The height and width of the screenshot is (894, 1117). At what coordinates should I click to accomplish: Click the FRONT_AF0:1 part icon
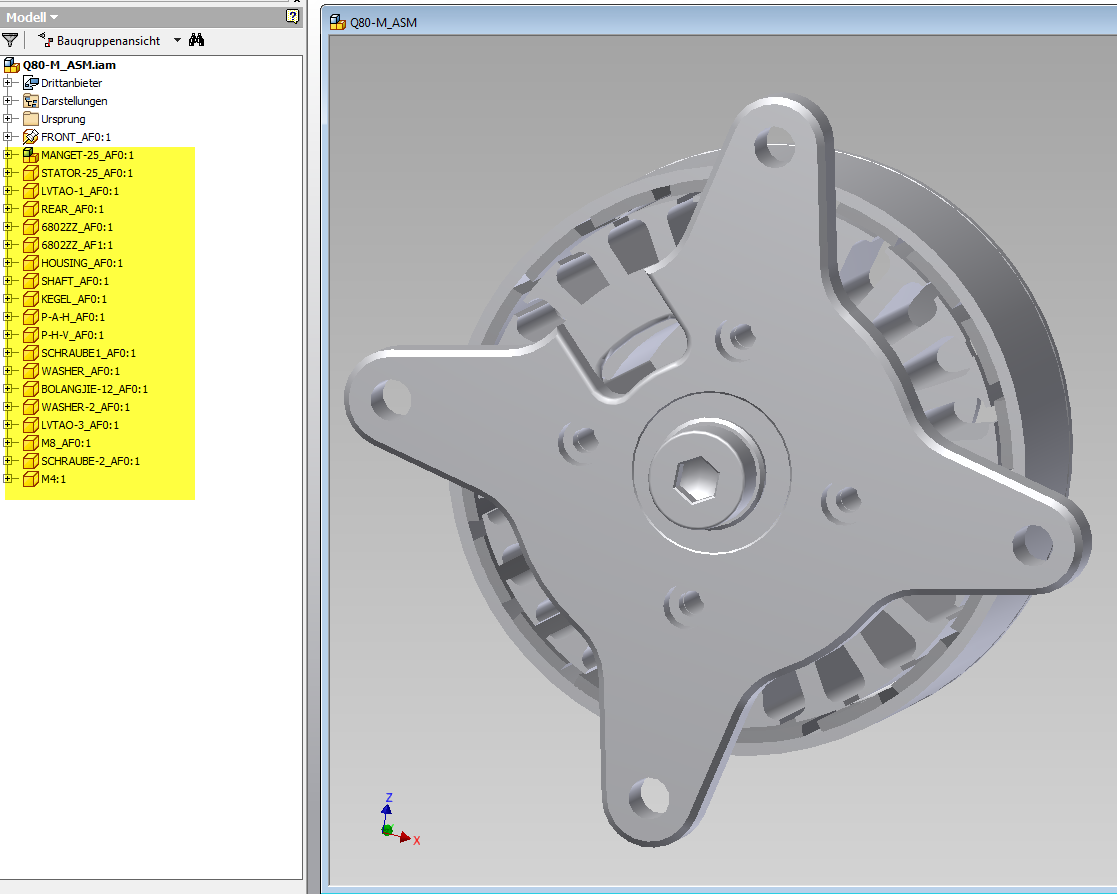tap(31, 137)
